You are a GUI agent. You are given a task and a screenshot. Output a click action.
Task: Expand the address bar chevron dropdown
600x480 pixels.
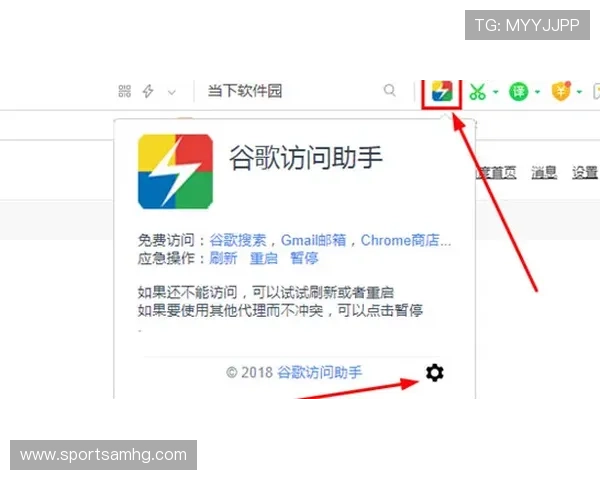[172, 92]
